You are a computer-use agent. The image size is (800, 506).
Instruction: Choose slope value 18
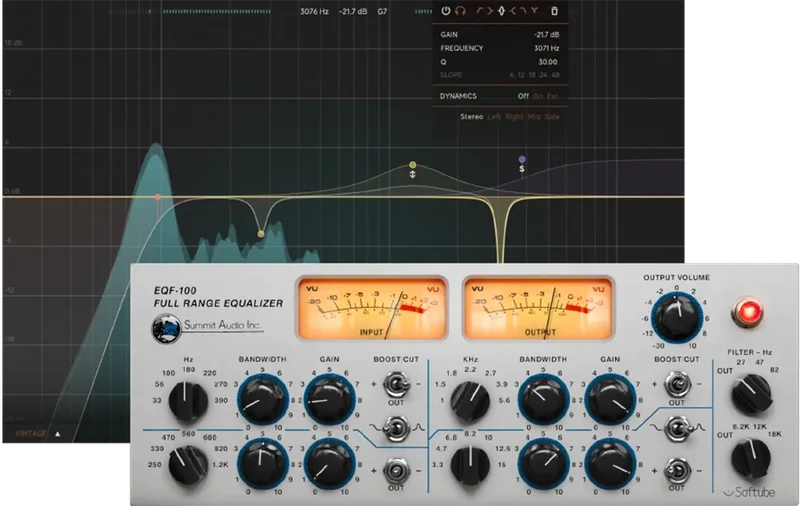click(x=532, y=75)
